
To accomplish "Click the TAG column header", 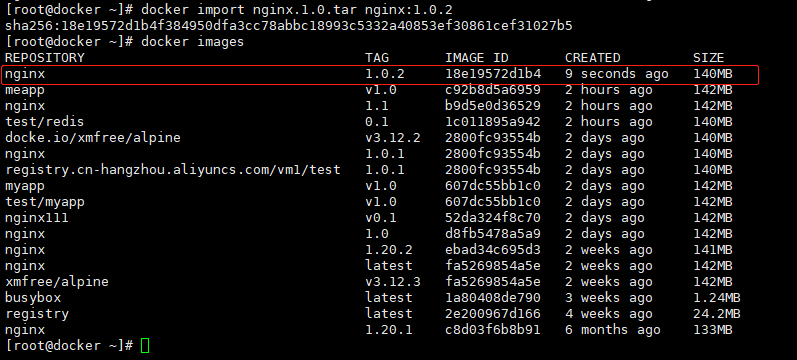I will (377, 57).
